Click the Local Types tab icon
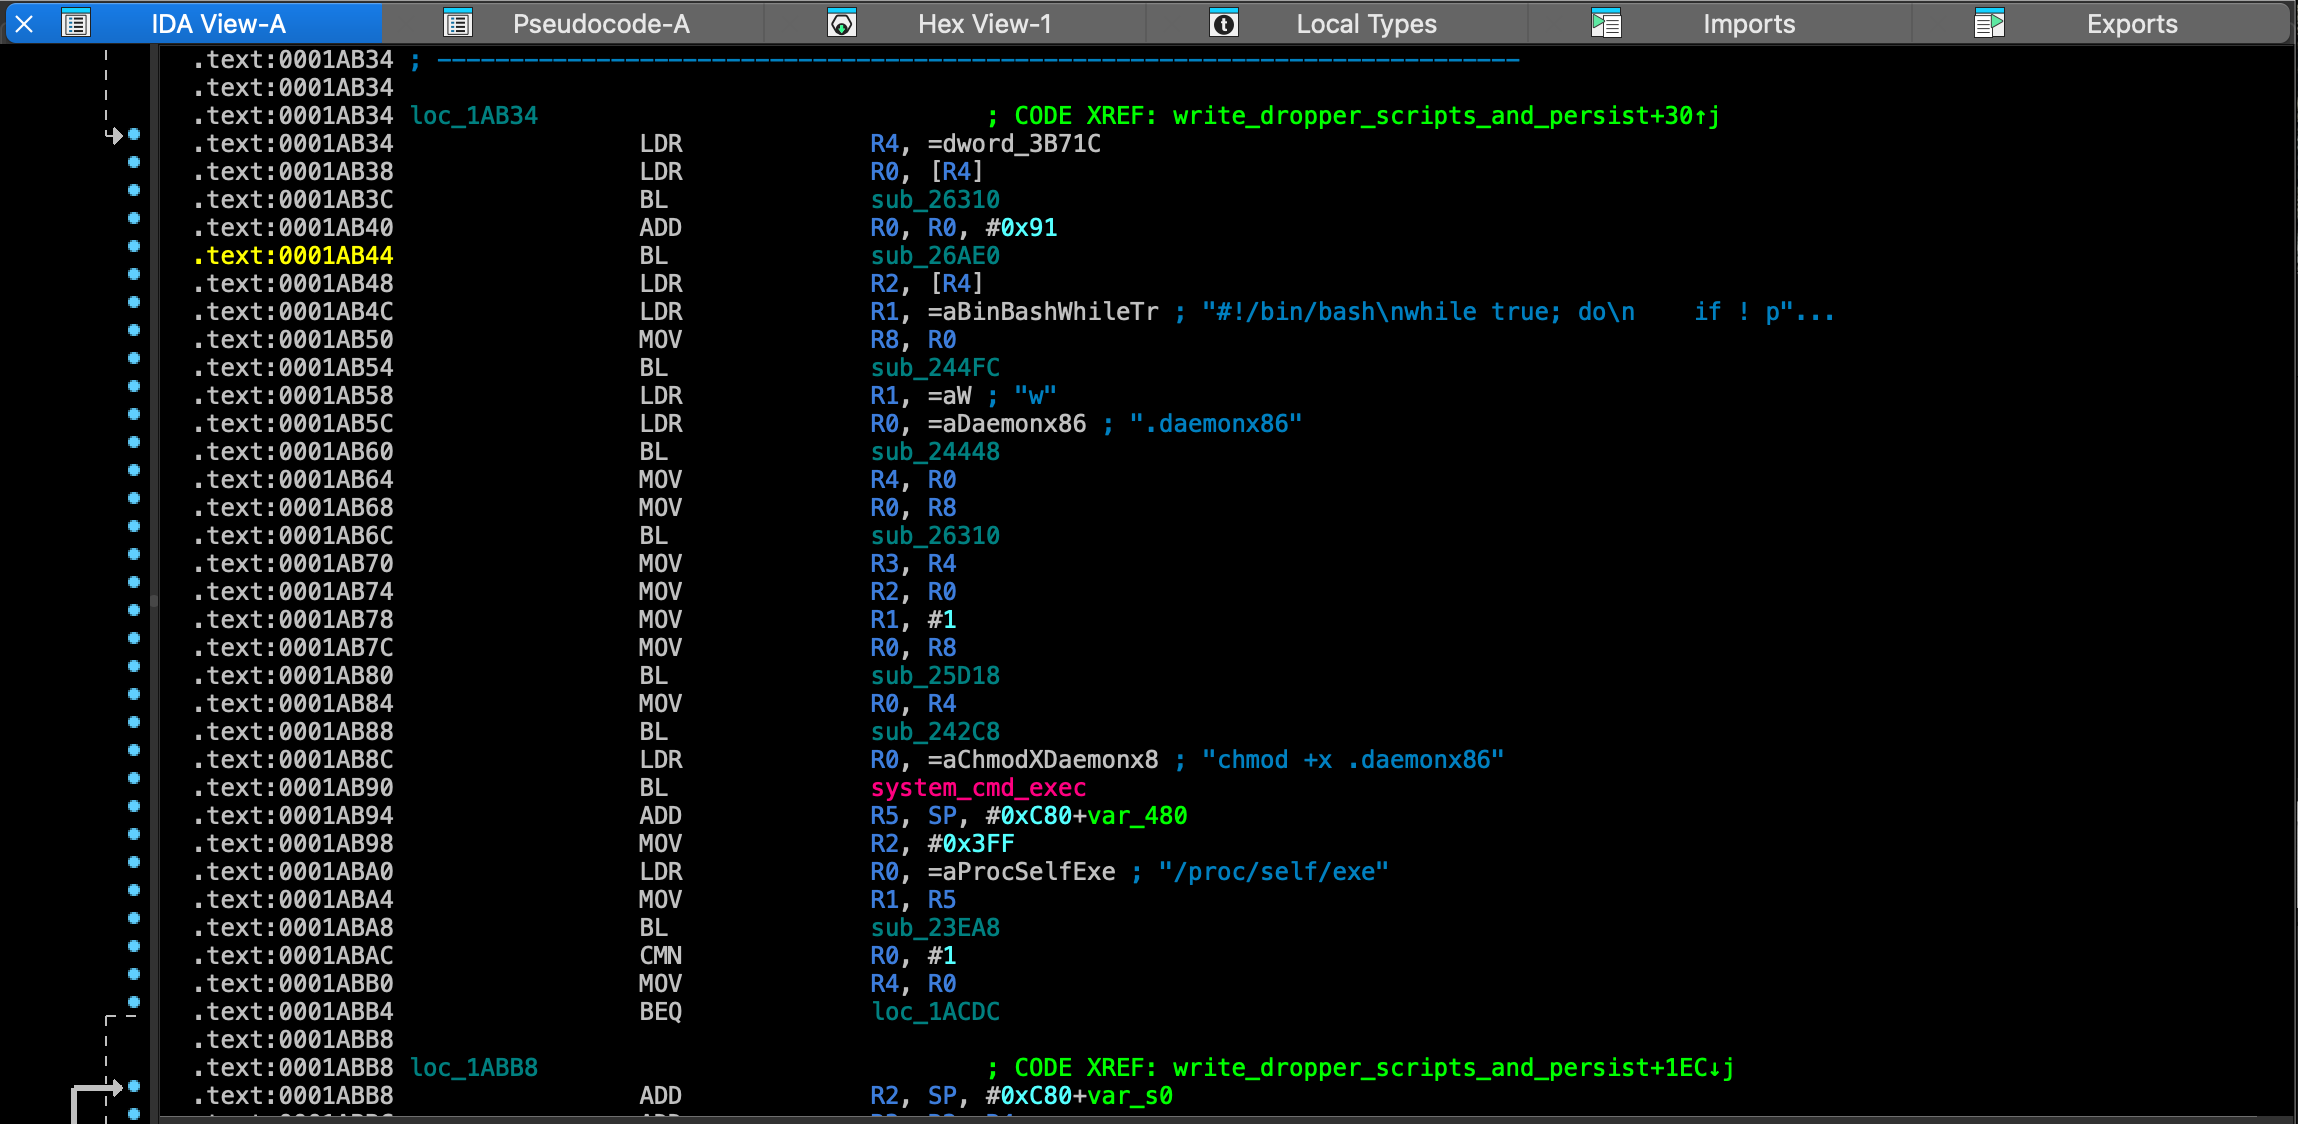2298x1124 pixels. tap(1224, 24)
